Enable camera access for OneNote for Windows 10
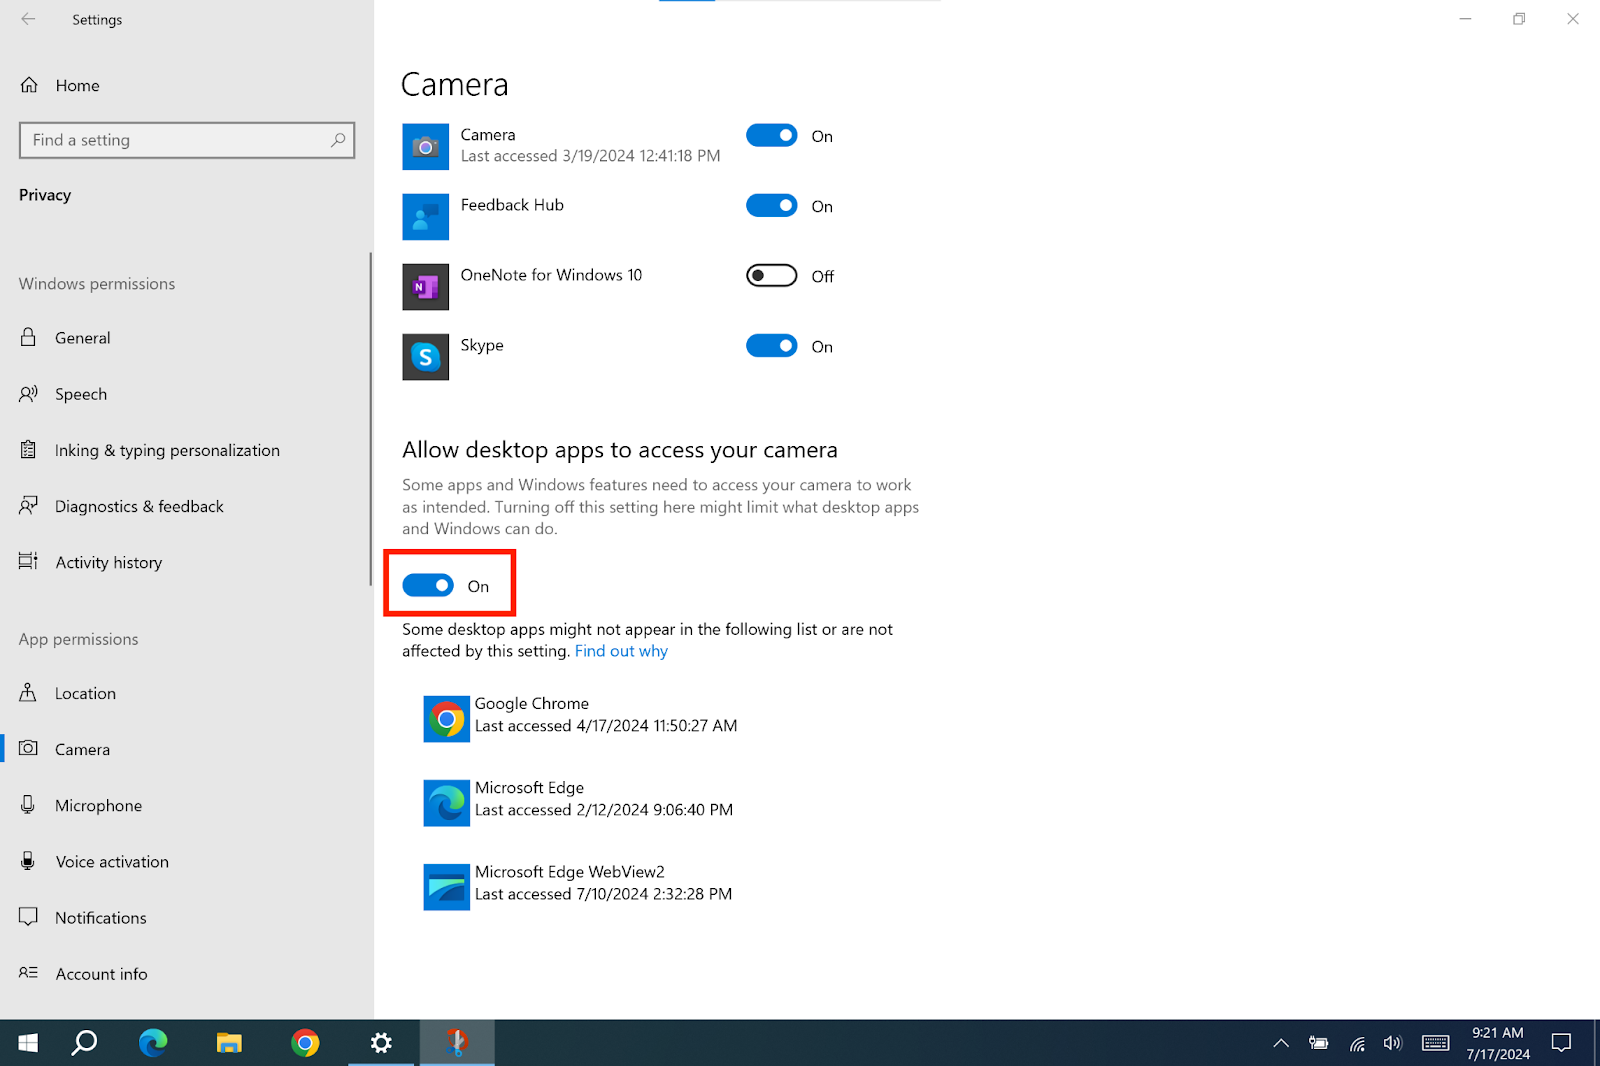 [x=772, y=275]
